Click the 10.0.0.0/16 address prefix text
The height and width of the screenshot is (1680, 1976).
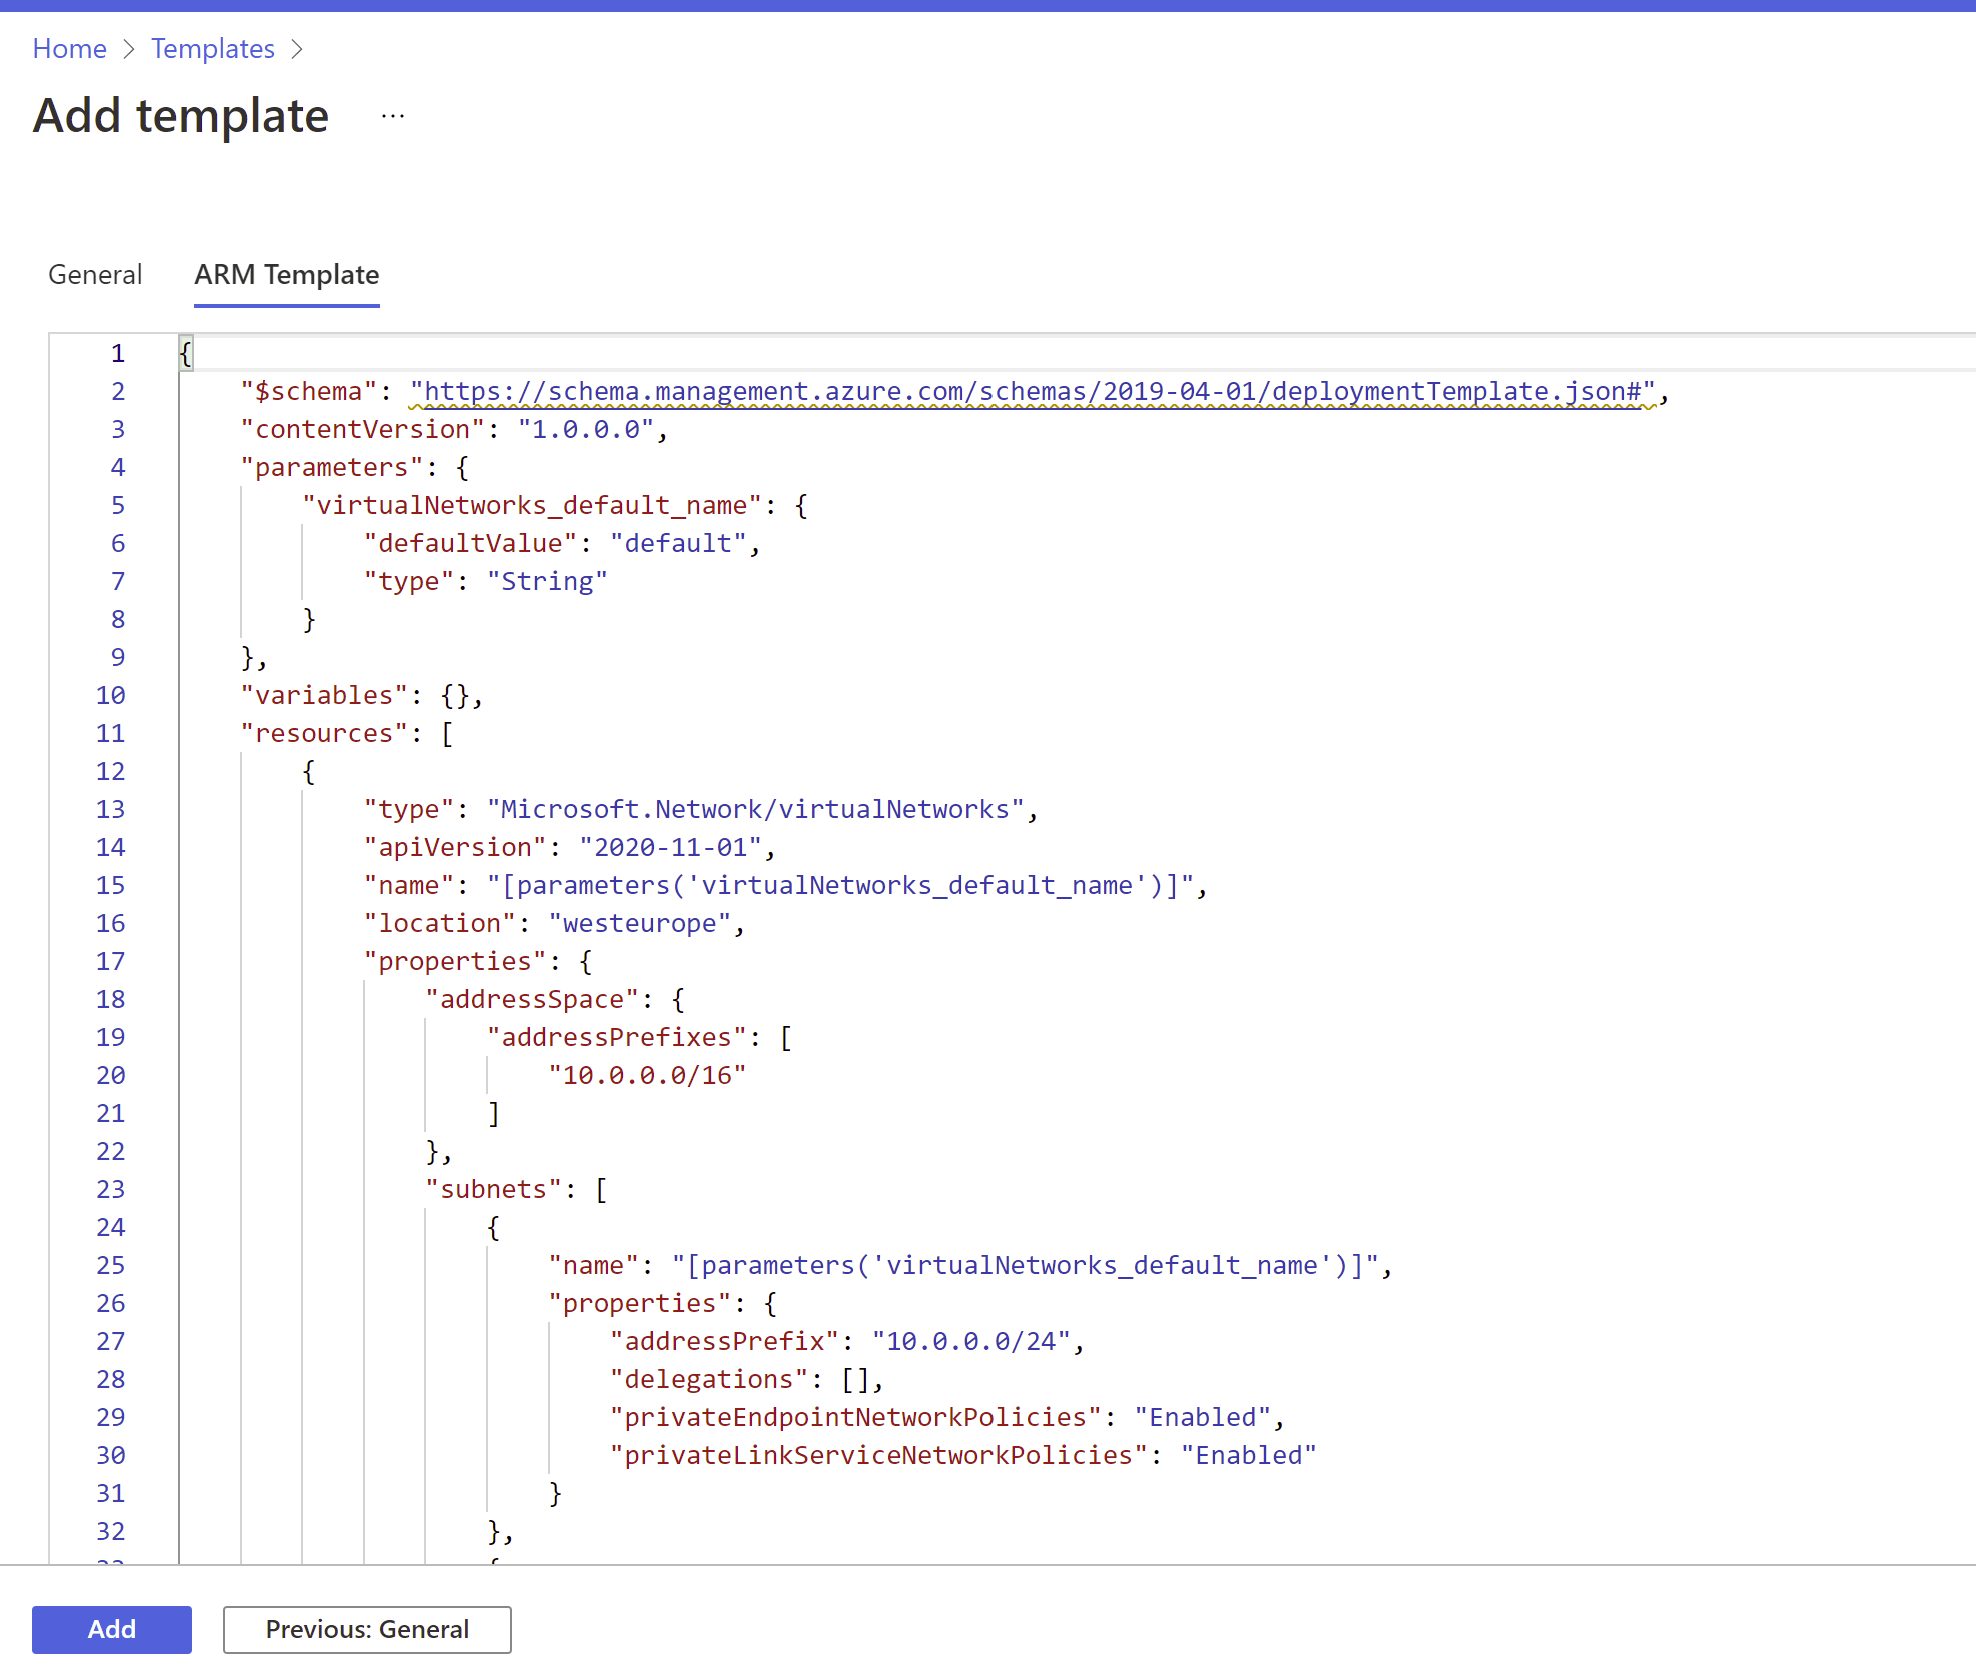pos(647,1075)
